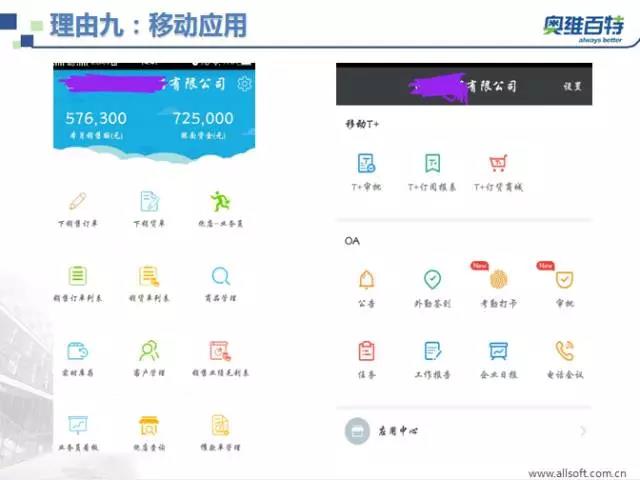
Task: Tap the orange storefront icon
Action: pos(149,426)
